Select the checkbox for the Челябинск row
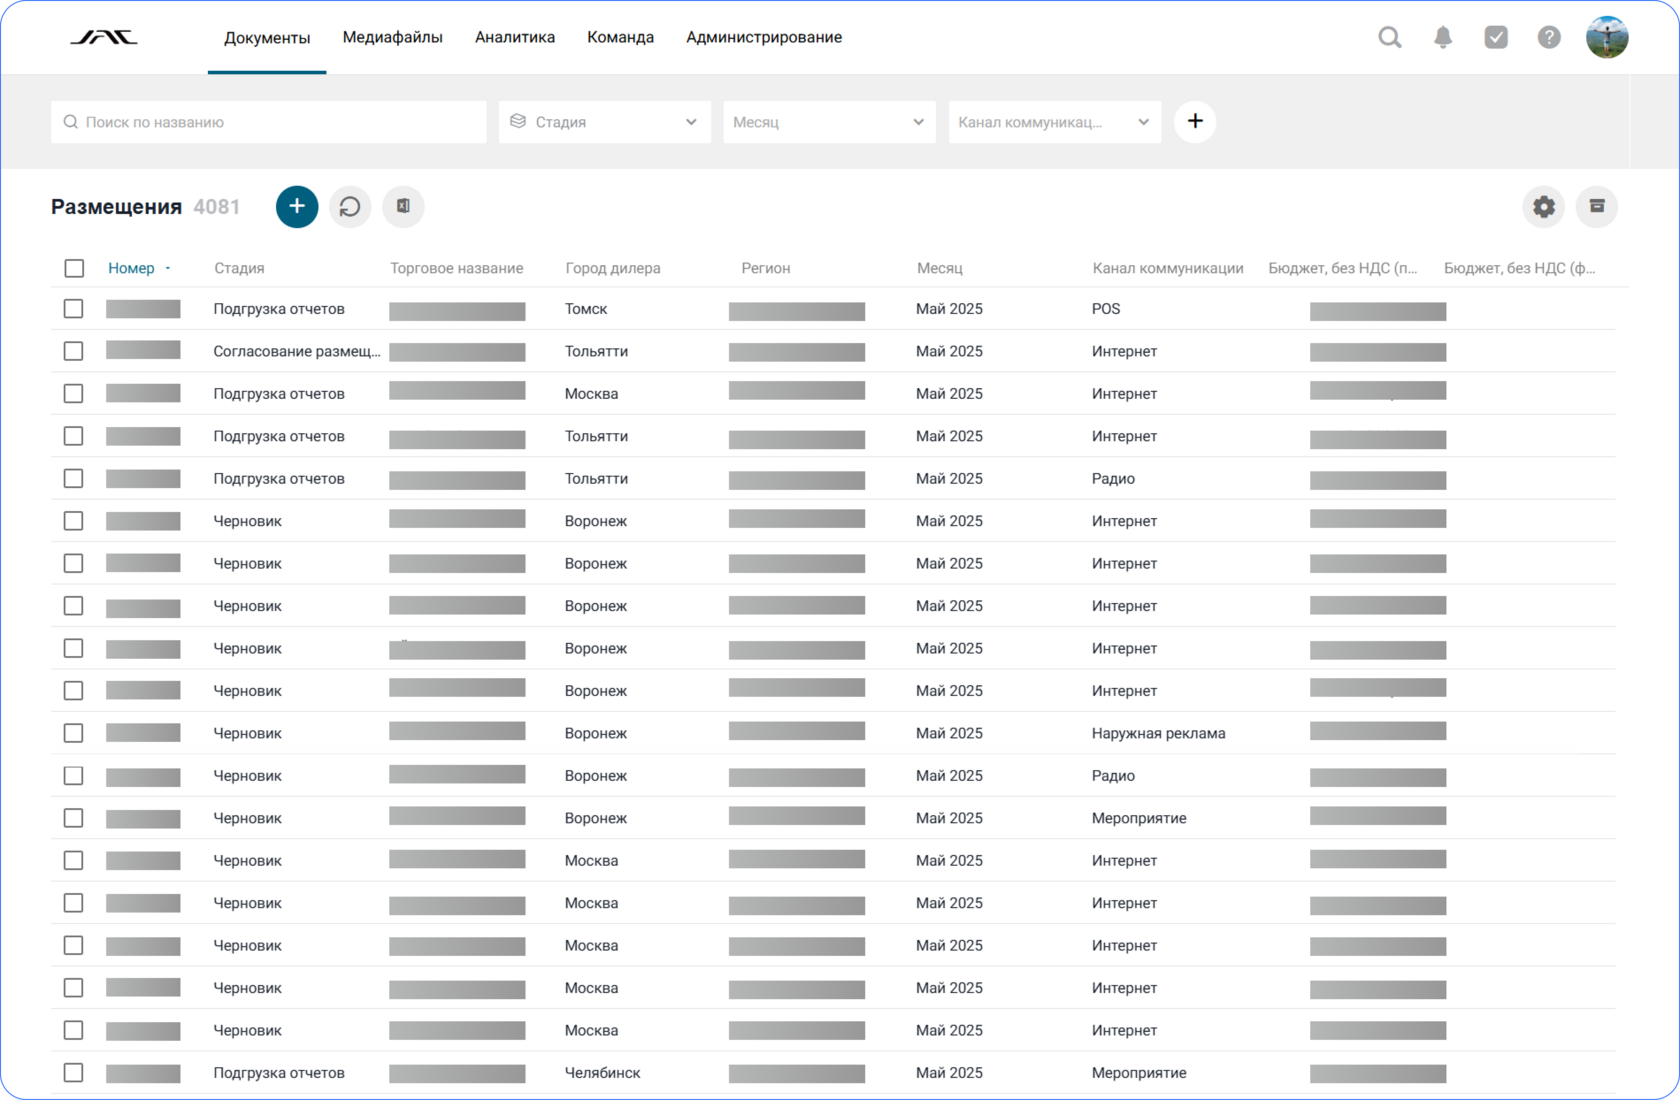Screen dimensions: 1680x1100 pyautogui.click(x=74, y=1073)
